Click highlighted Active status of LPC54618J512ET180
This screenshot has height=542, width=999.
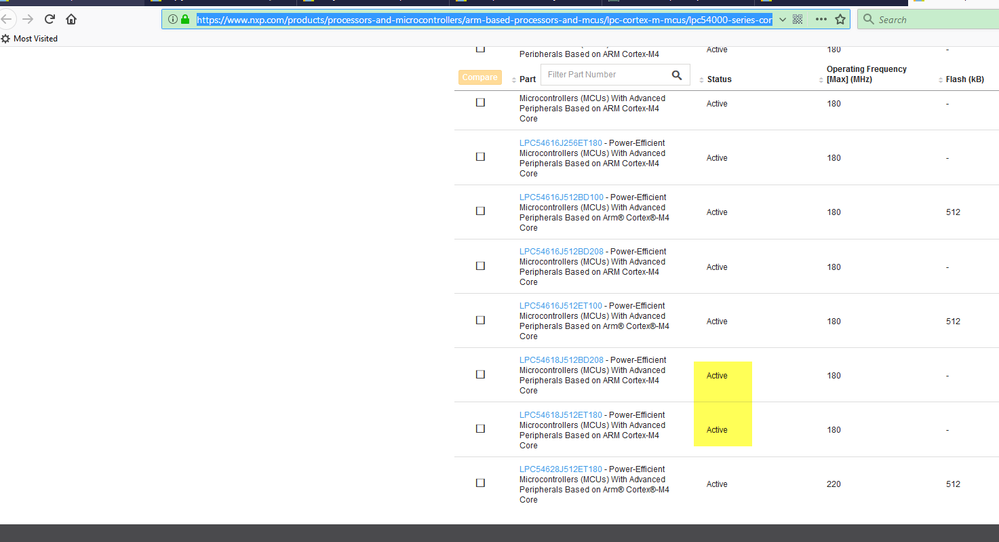pos(717,430)
